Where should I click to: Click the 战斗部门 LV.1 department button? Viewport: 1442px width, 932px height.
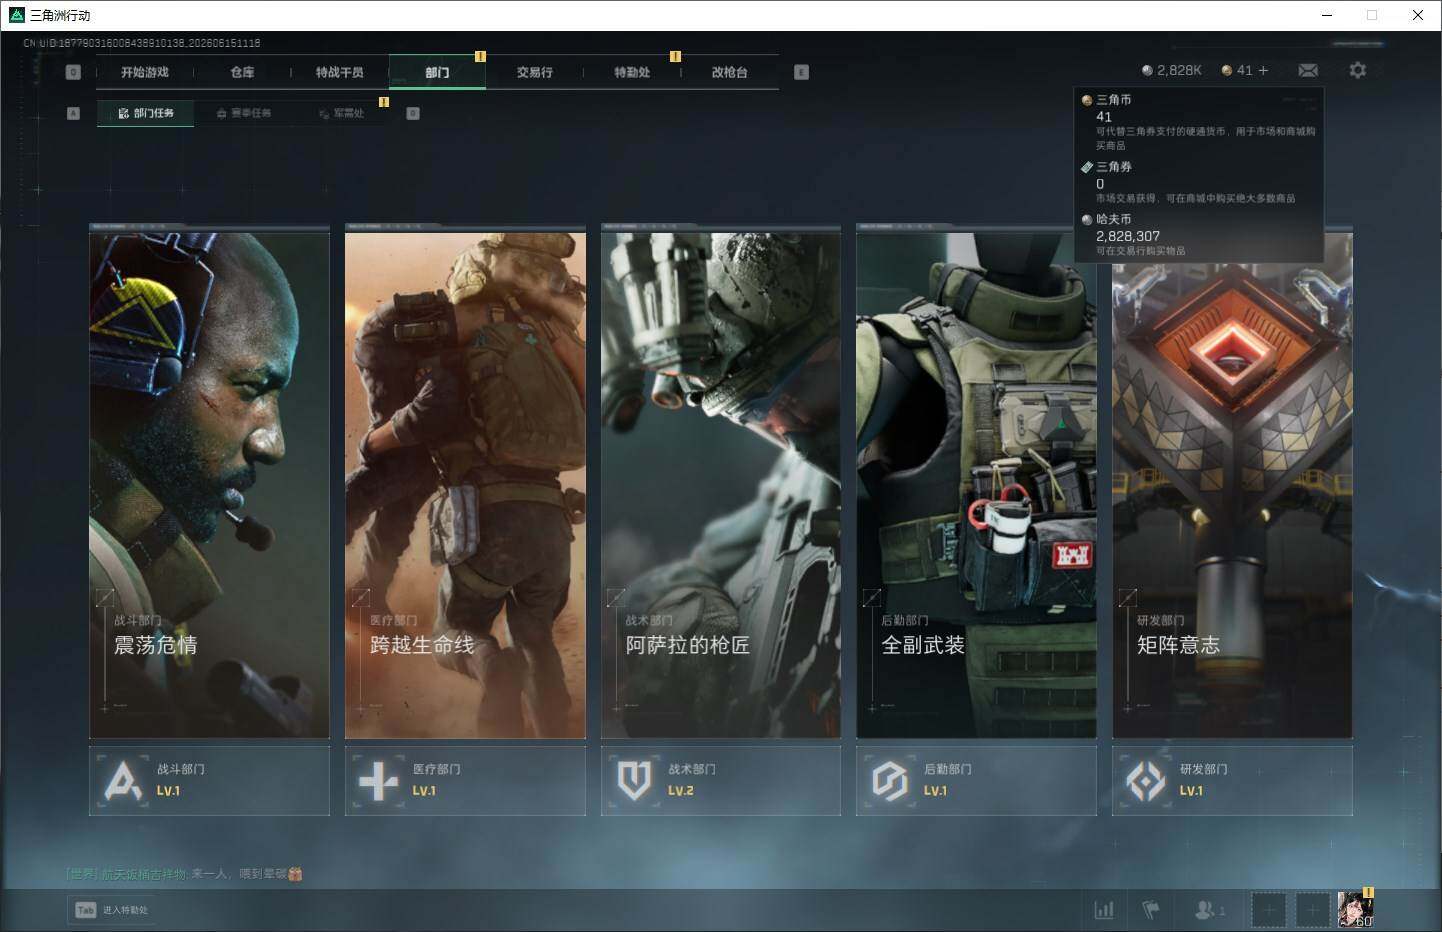pyautogui.click(x=209, y=780)
